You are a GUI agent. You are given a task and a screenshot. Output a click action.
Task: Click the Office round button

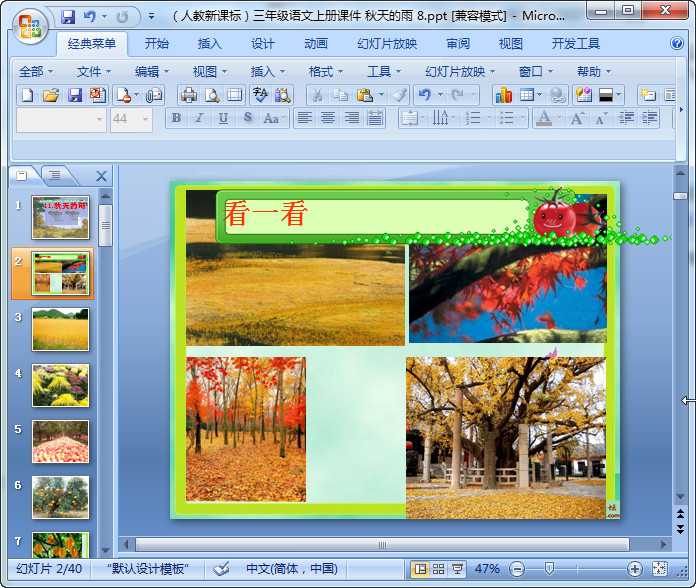(30, 26)
